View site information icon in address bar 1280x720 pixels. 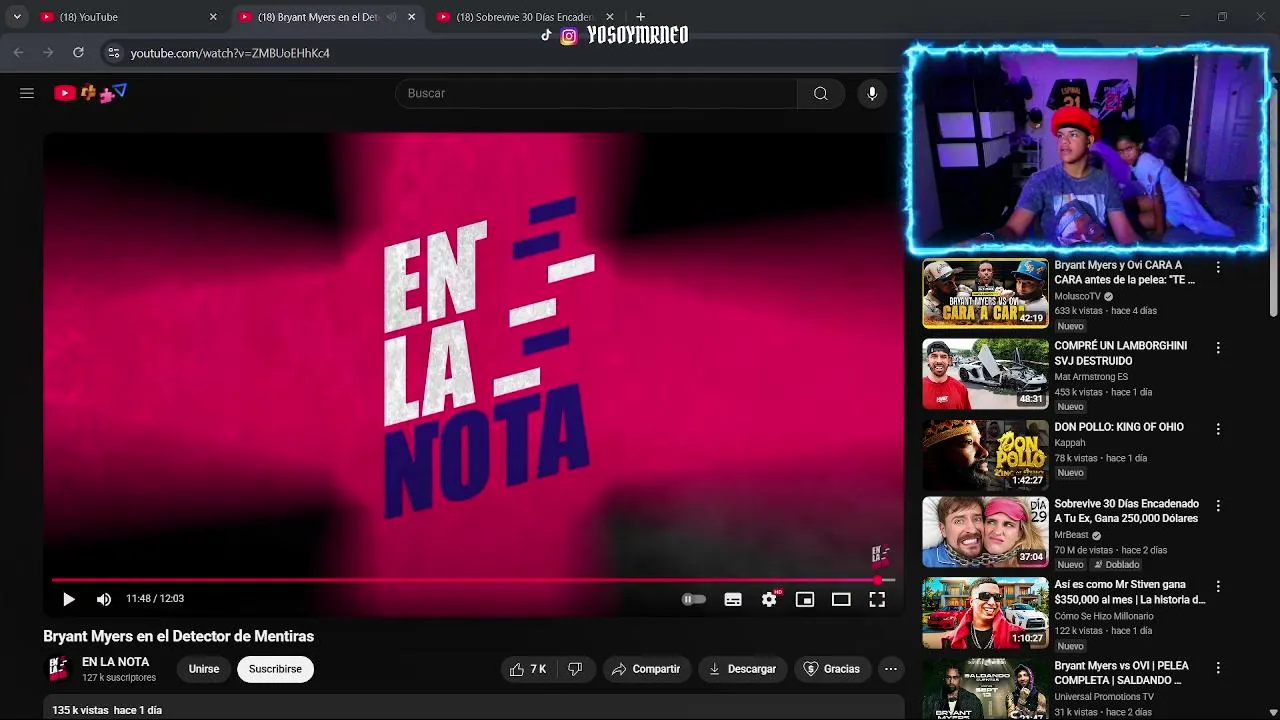point(113,53)
